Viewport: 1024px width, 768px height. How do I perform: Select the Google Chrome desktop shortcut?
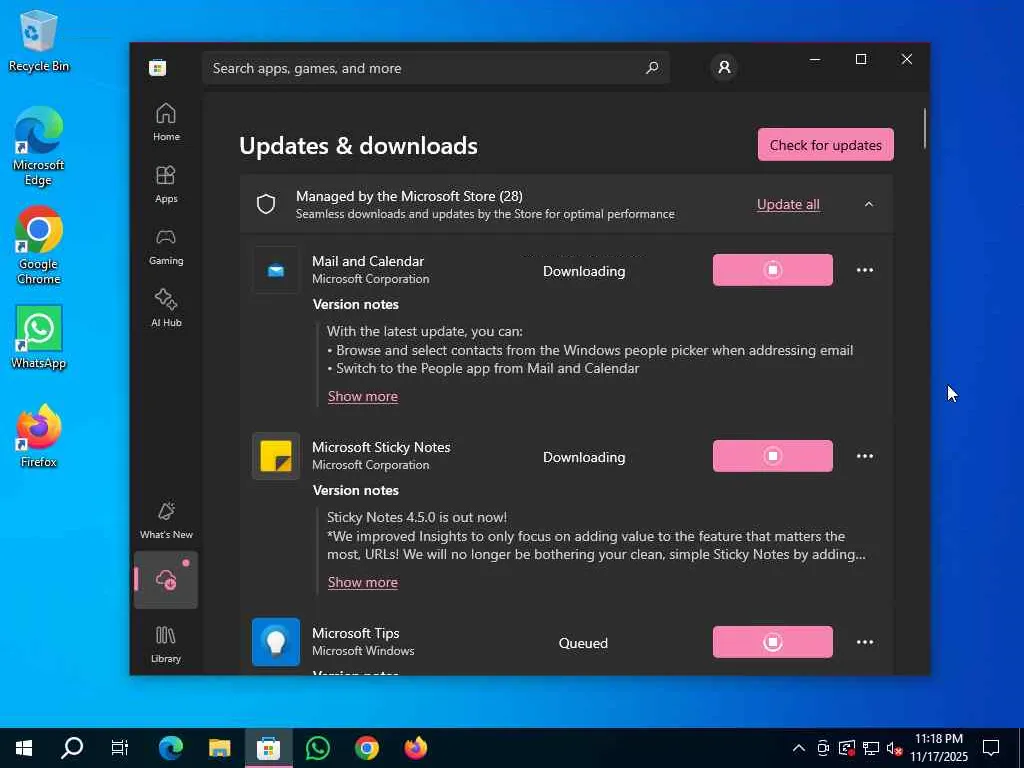click(x=39, y=246)
